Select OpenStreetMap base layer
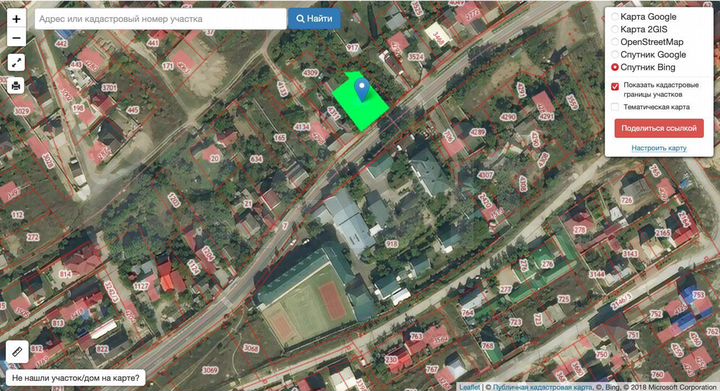This screenshot has width=720, height=391. click(615, 42)
